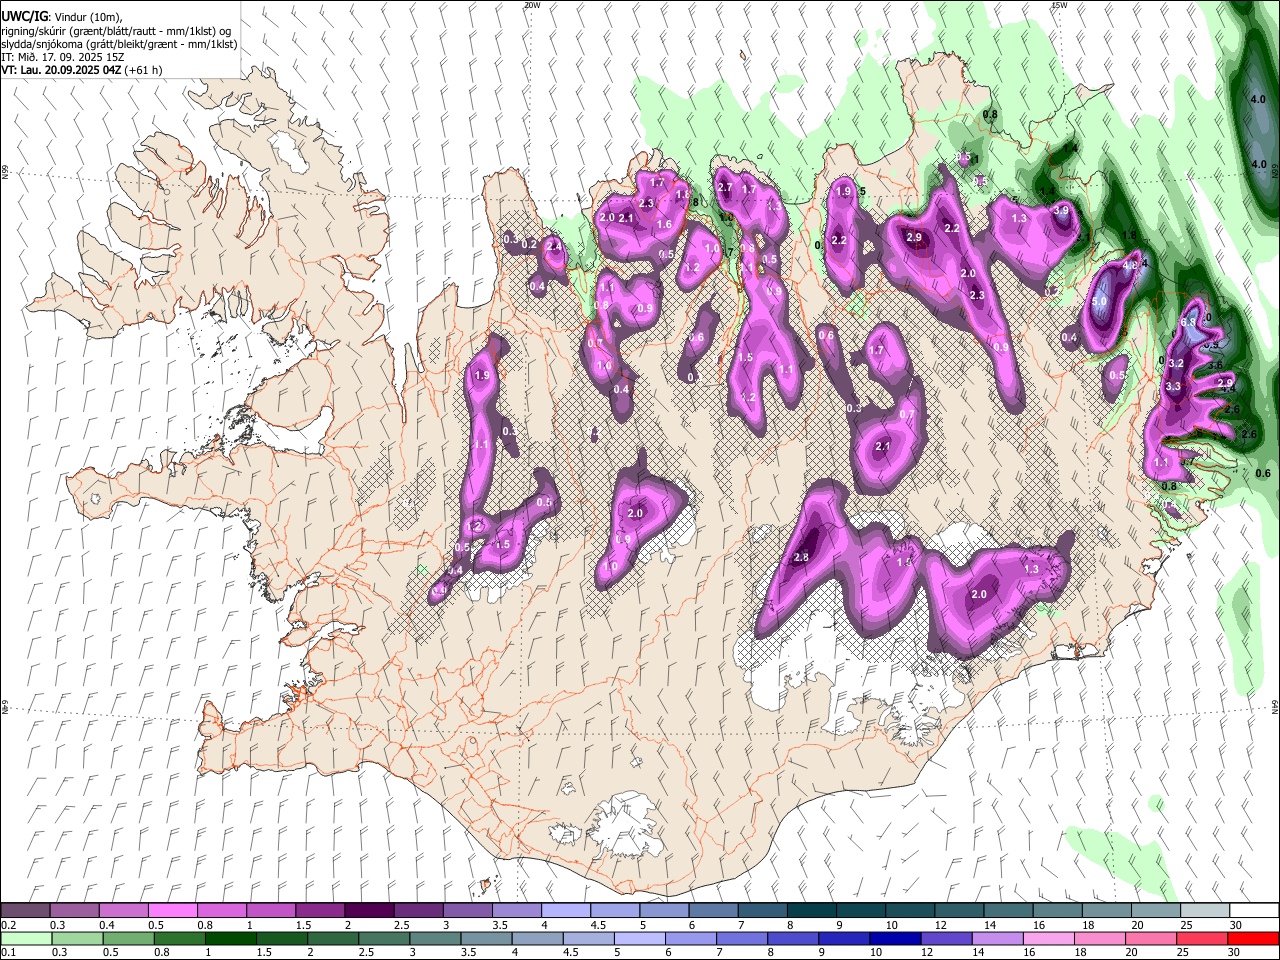Viewport: 1280px width, 960px height.
Task: Select the 'IT: Mið. 17. 09. 2025 15Z' line
Action: pyautogui.click(x=63, y=57)
